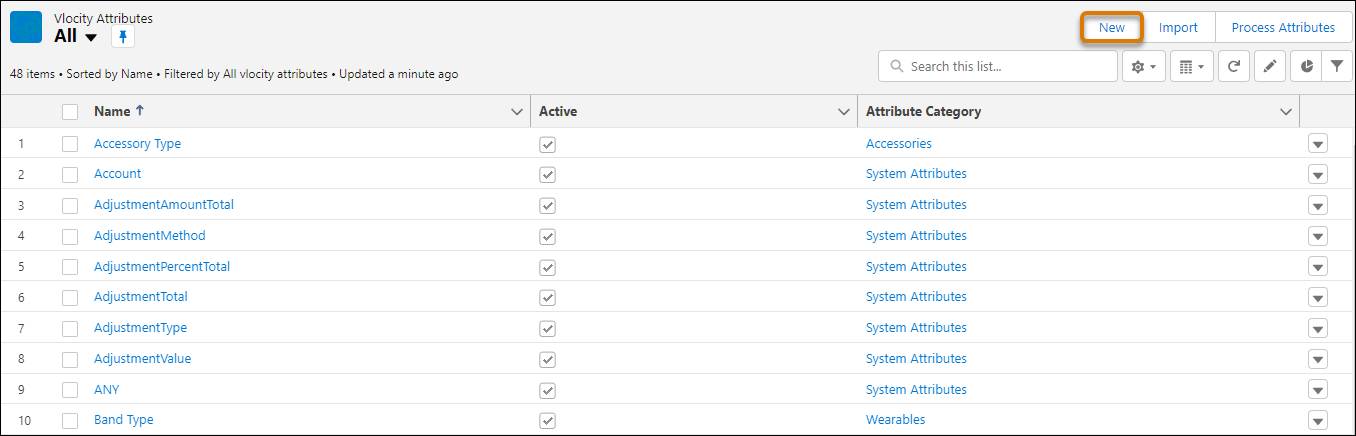This screenshot has height=436, width=1356.
Task: Open the Accessories category link
Action: 898,143
